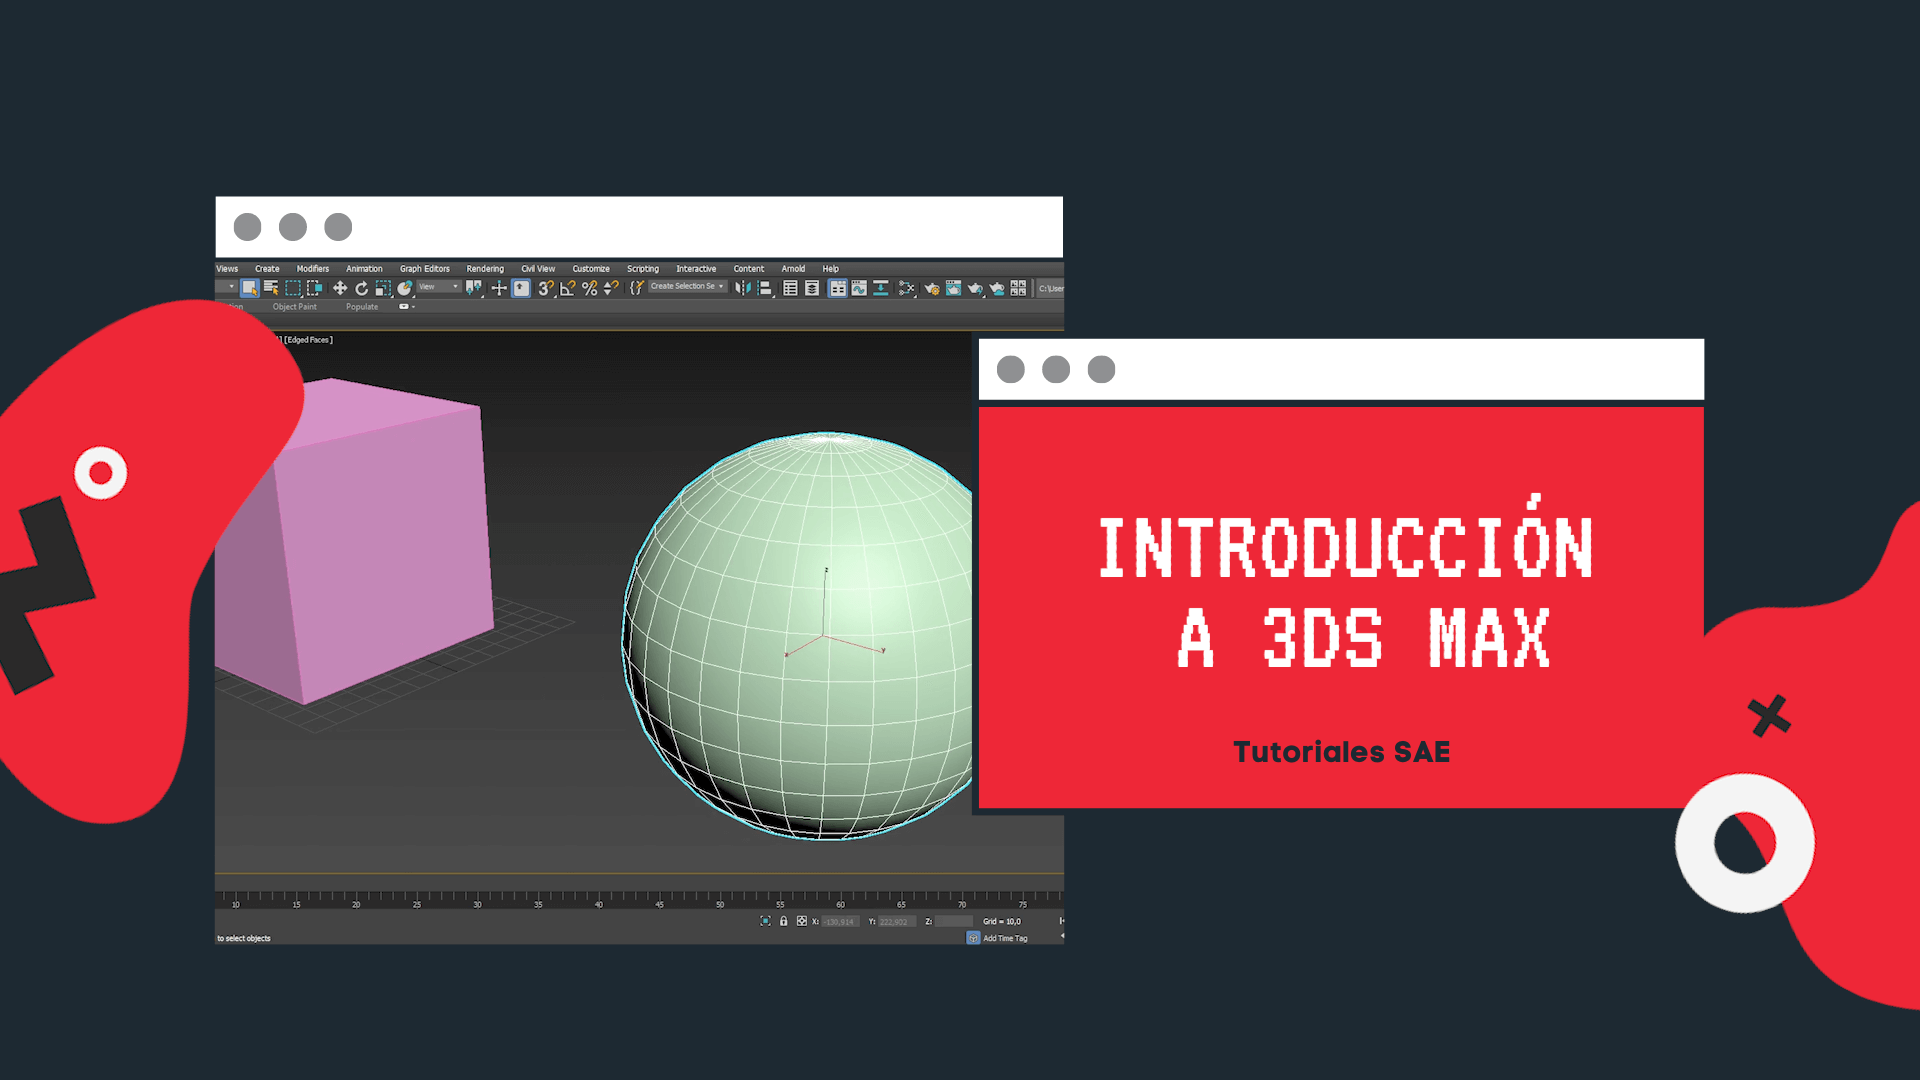Image resolution: width=1920 pixels, height=1080 pixels.
Task: Open the Views menu
Action: pos(227,269)
